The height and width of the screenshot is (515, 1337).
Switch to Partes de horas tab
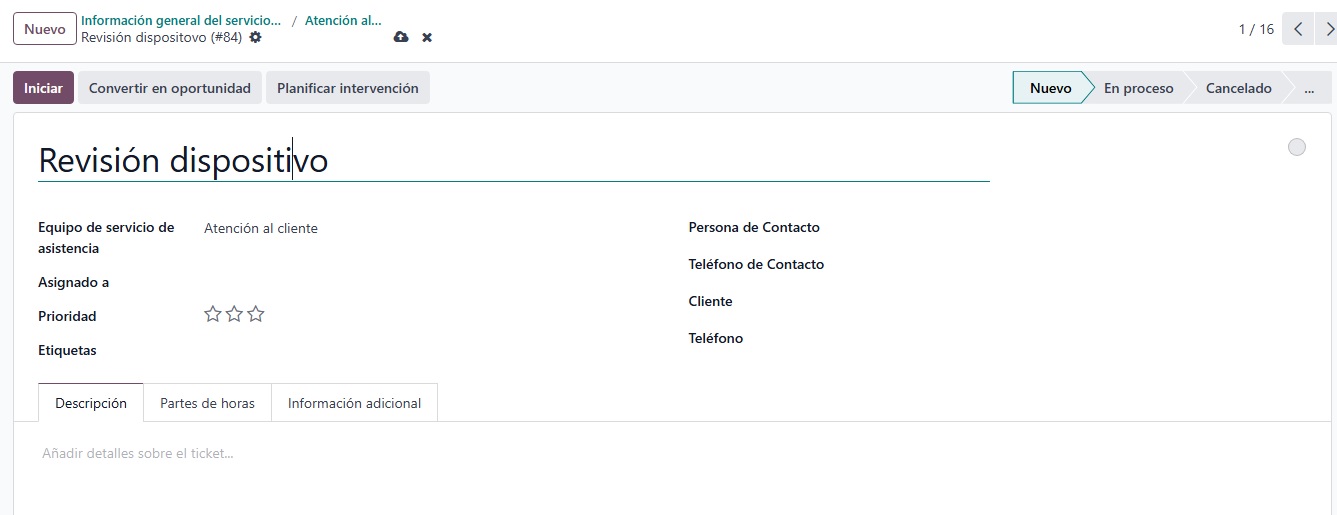click(207, 403)
